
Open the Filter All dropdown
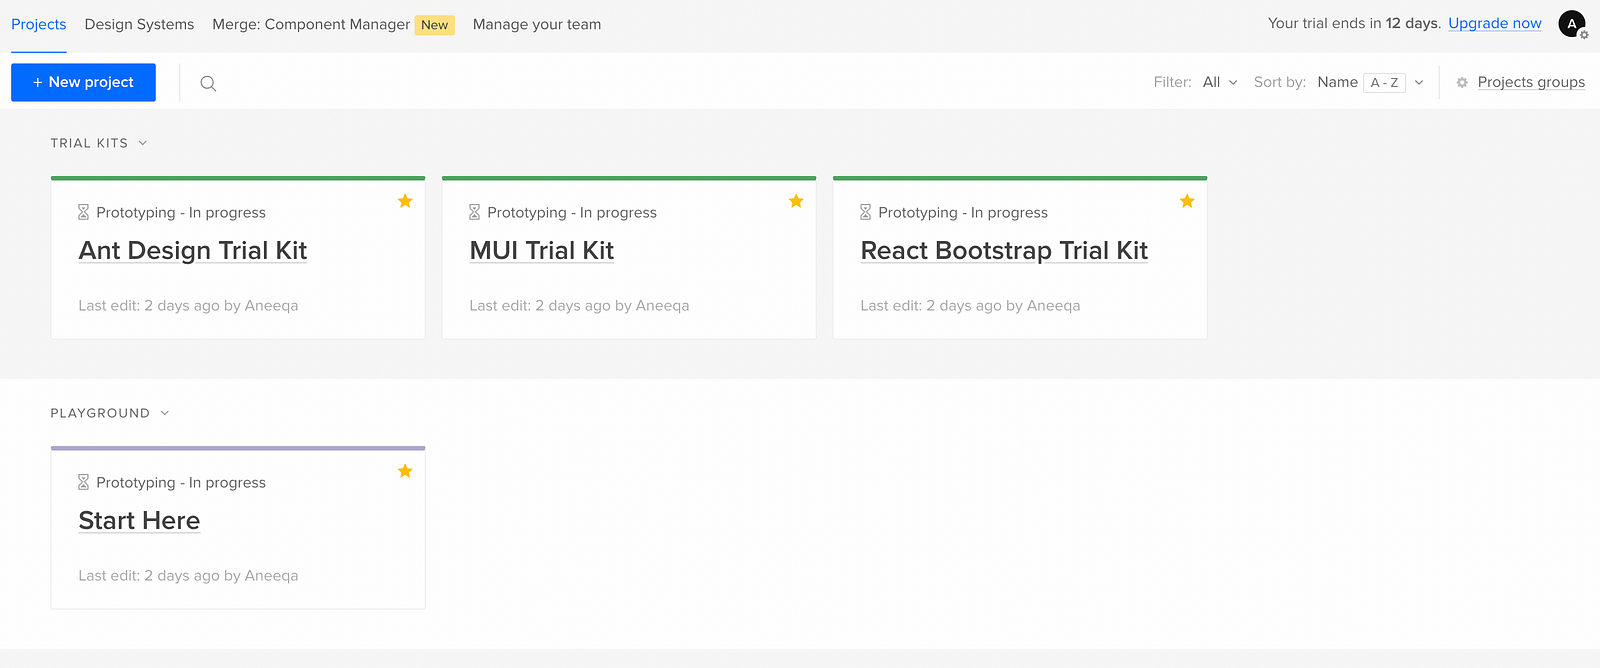[x=1220, y=82]
